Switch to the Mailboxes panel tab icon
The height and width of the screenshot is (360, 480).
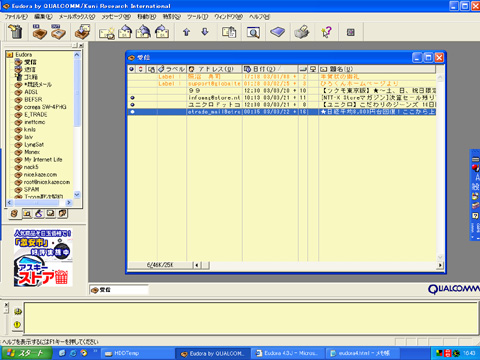(14, 214)
